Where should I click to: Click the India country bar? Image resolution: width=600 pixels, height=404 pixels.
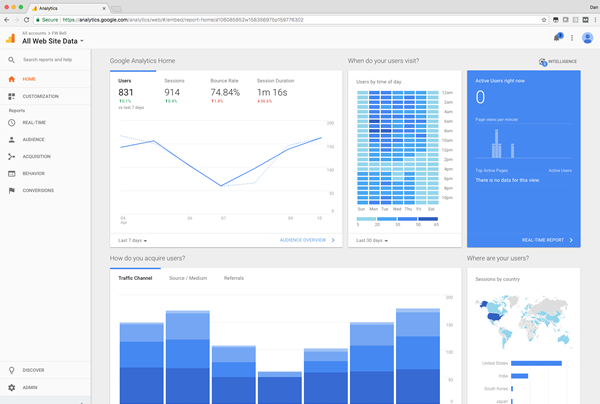pyautogui.click(x=519, y=376)
